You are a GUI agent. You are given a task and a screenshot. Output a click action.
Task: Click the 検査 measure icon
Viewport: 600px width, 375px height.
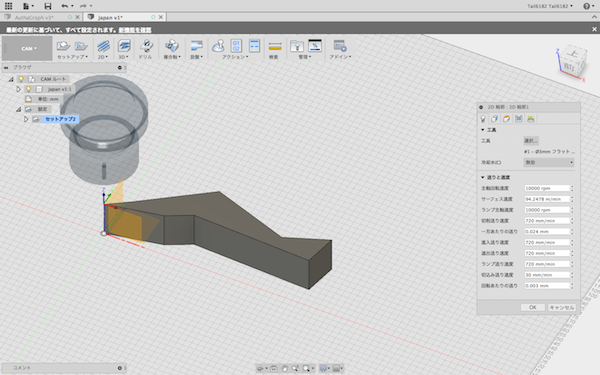[275, 46]
